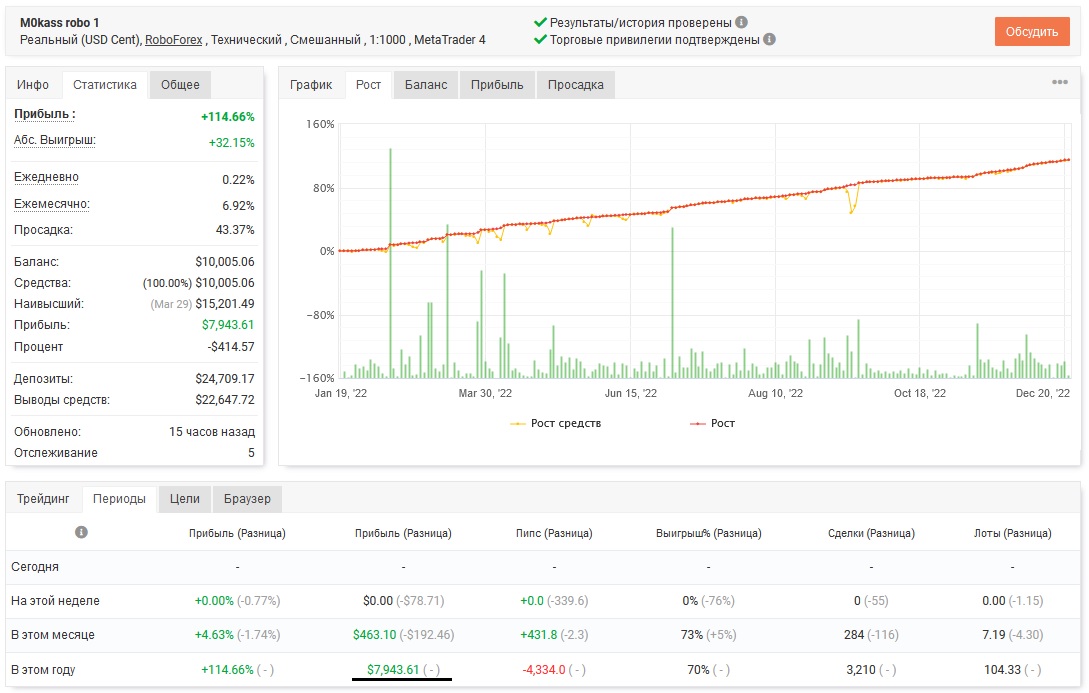Click the 43.37% drawdown value
1089x693 pixels.
[x=235, y=229]
